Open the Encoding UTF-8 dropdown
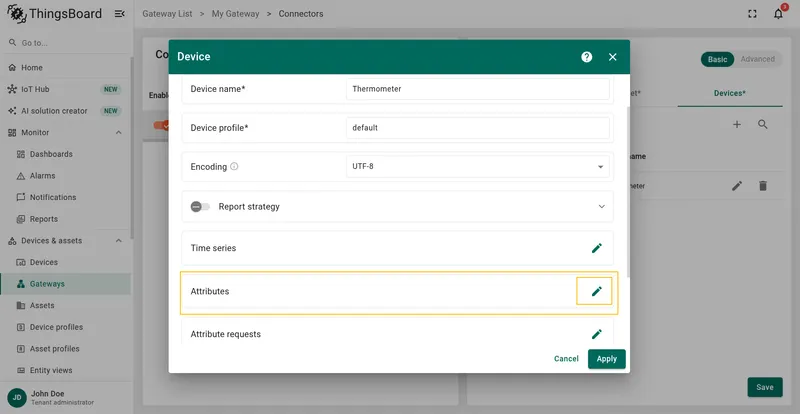800x414 pixels. [x=478, y=166]
